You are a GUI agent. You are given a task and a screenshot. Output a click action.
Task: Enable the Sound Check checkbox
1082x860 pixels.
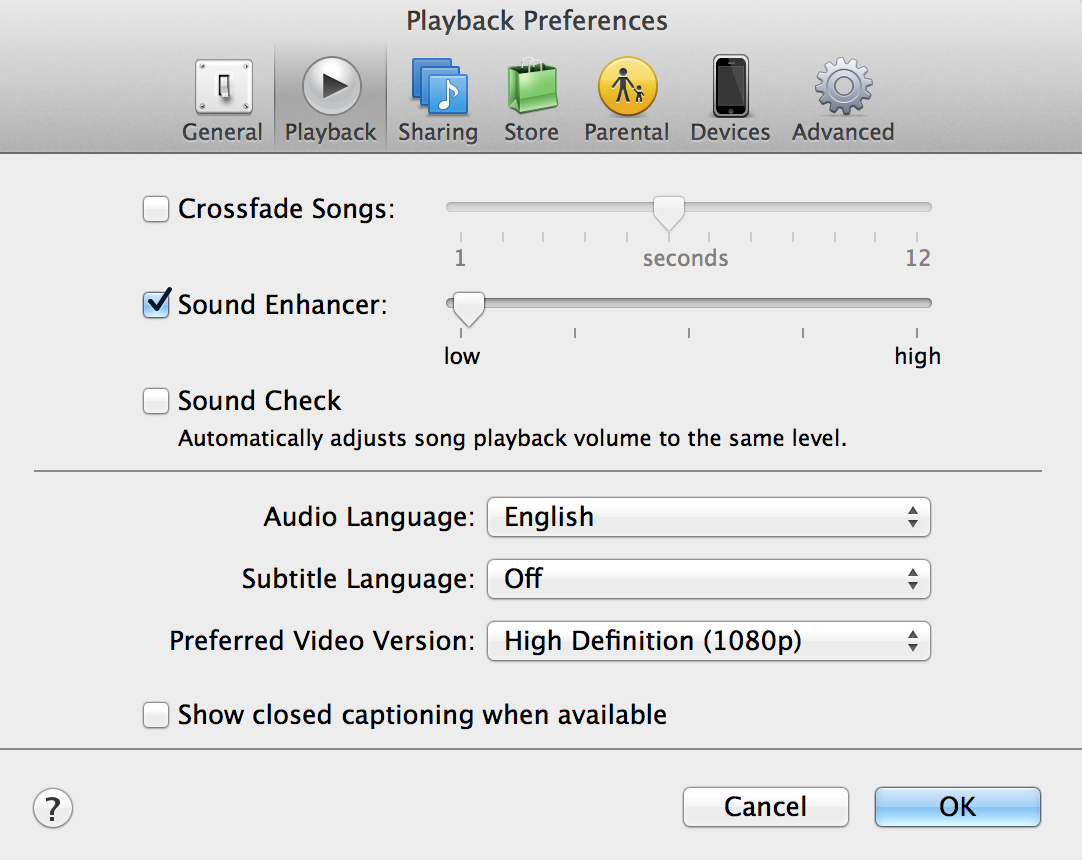pos(156,400)
